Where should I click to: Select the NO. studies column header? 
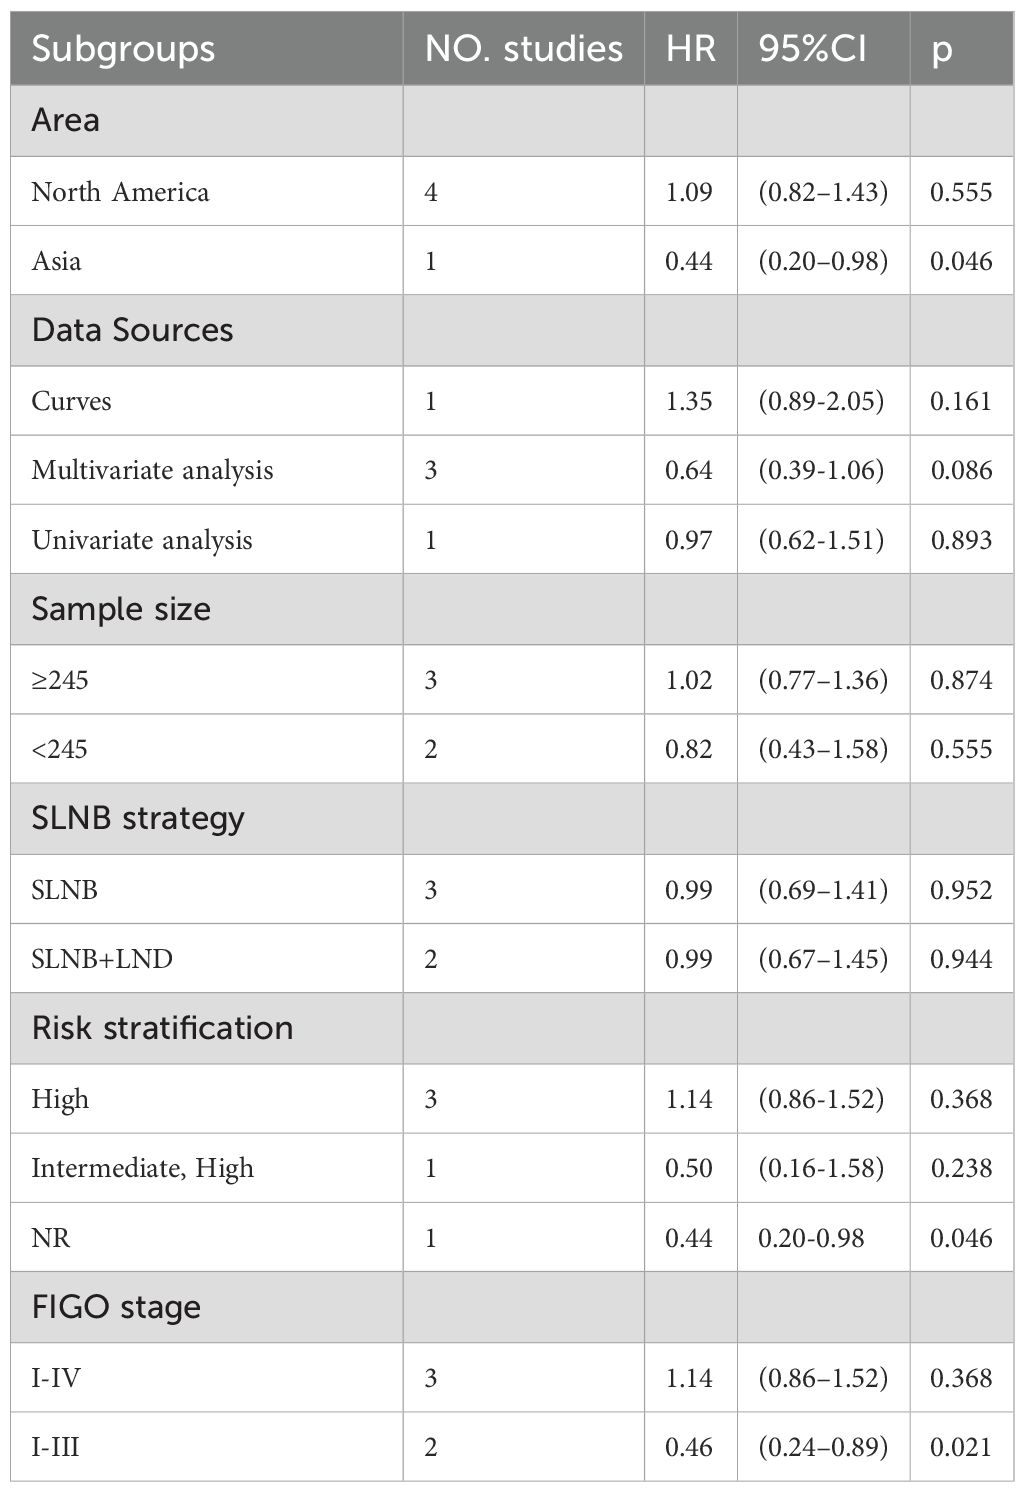click(523, 49)
